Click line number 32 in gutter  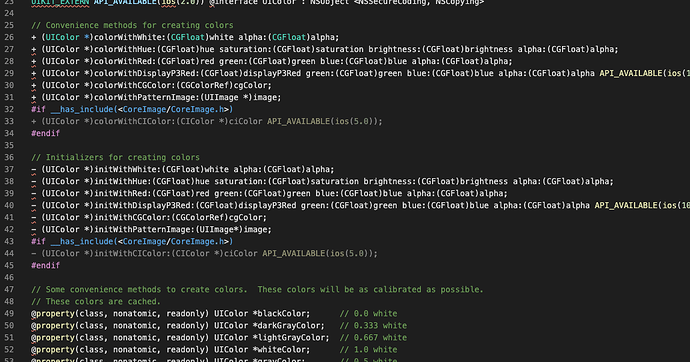9,109
